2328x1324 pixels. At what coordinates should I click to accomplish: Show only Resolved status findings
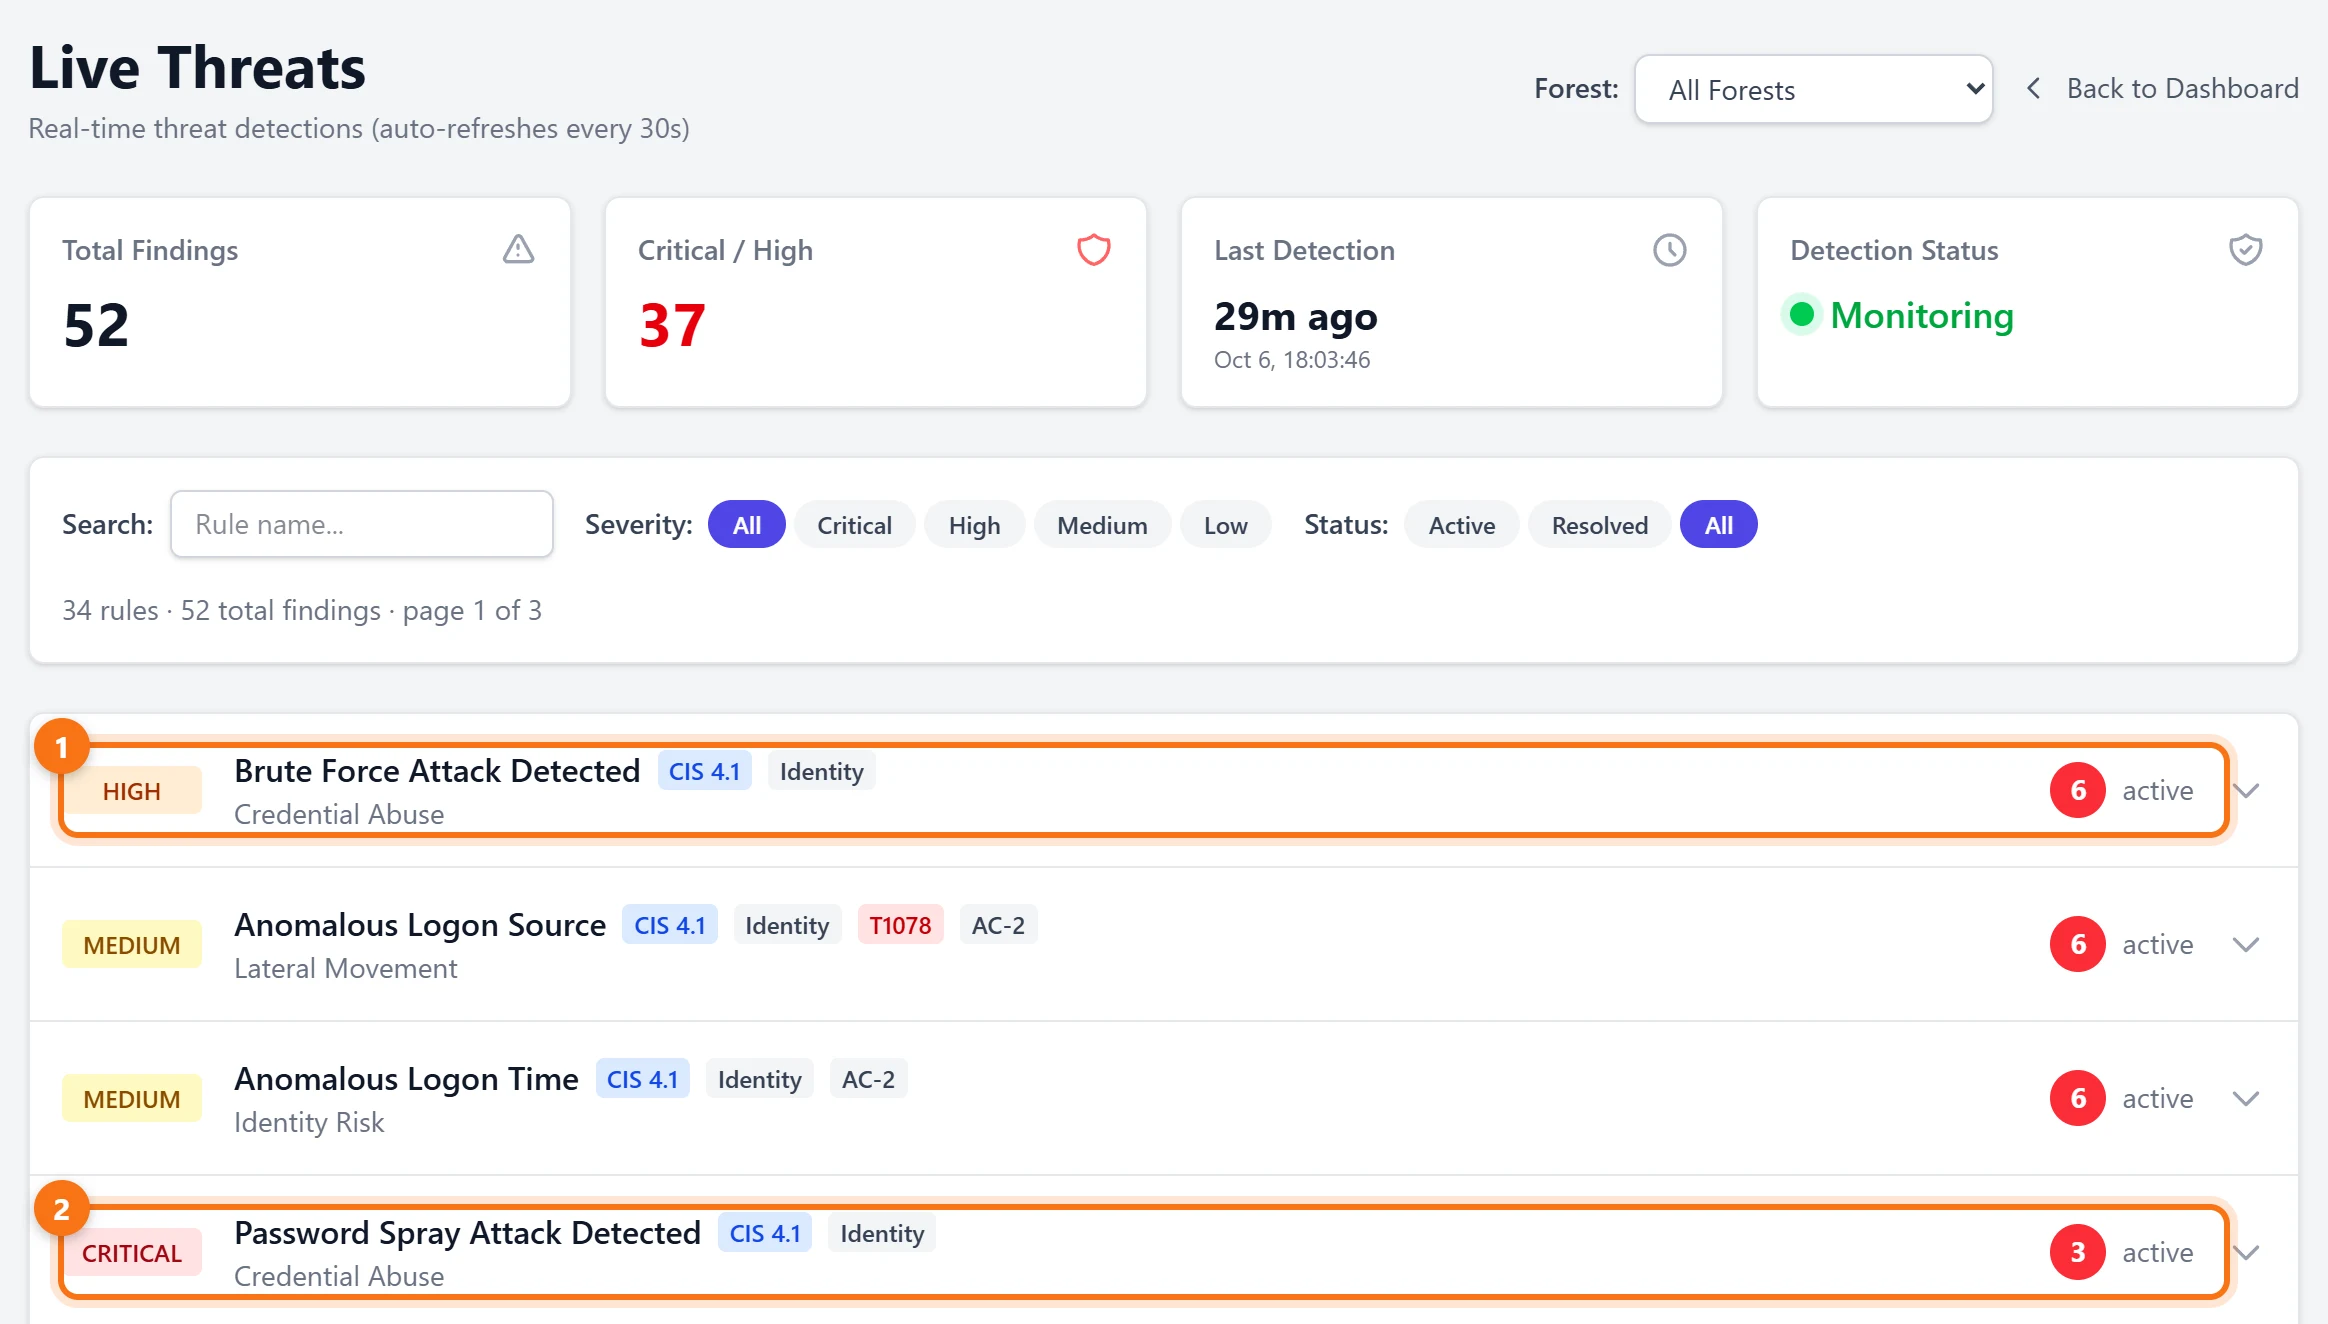coord(1599,524)
